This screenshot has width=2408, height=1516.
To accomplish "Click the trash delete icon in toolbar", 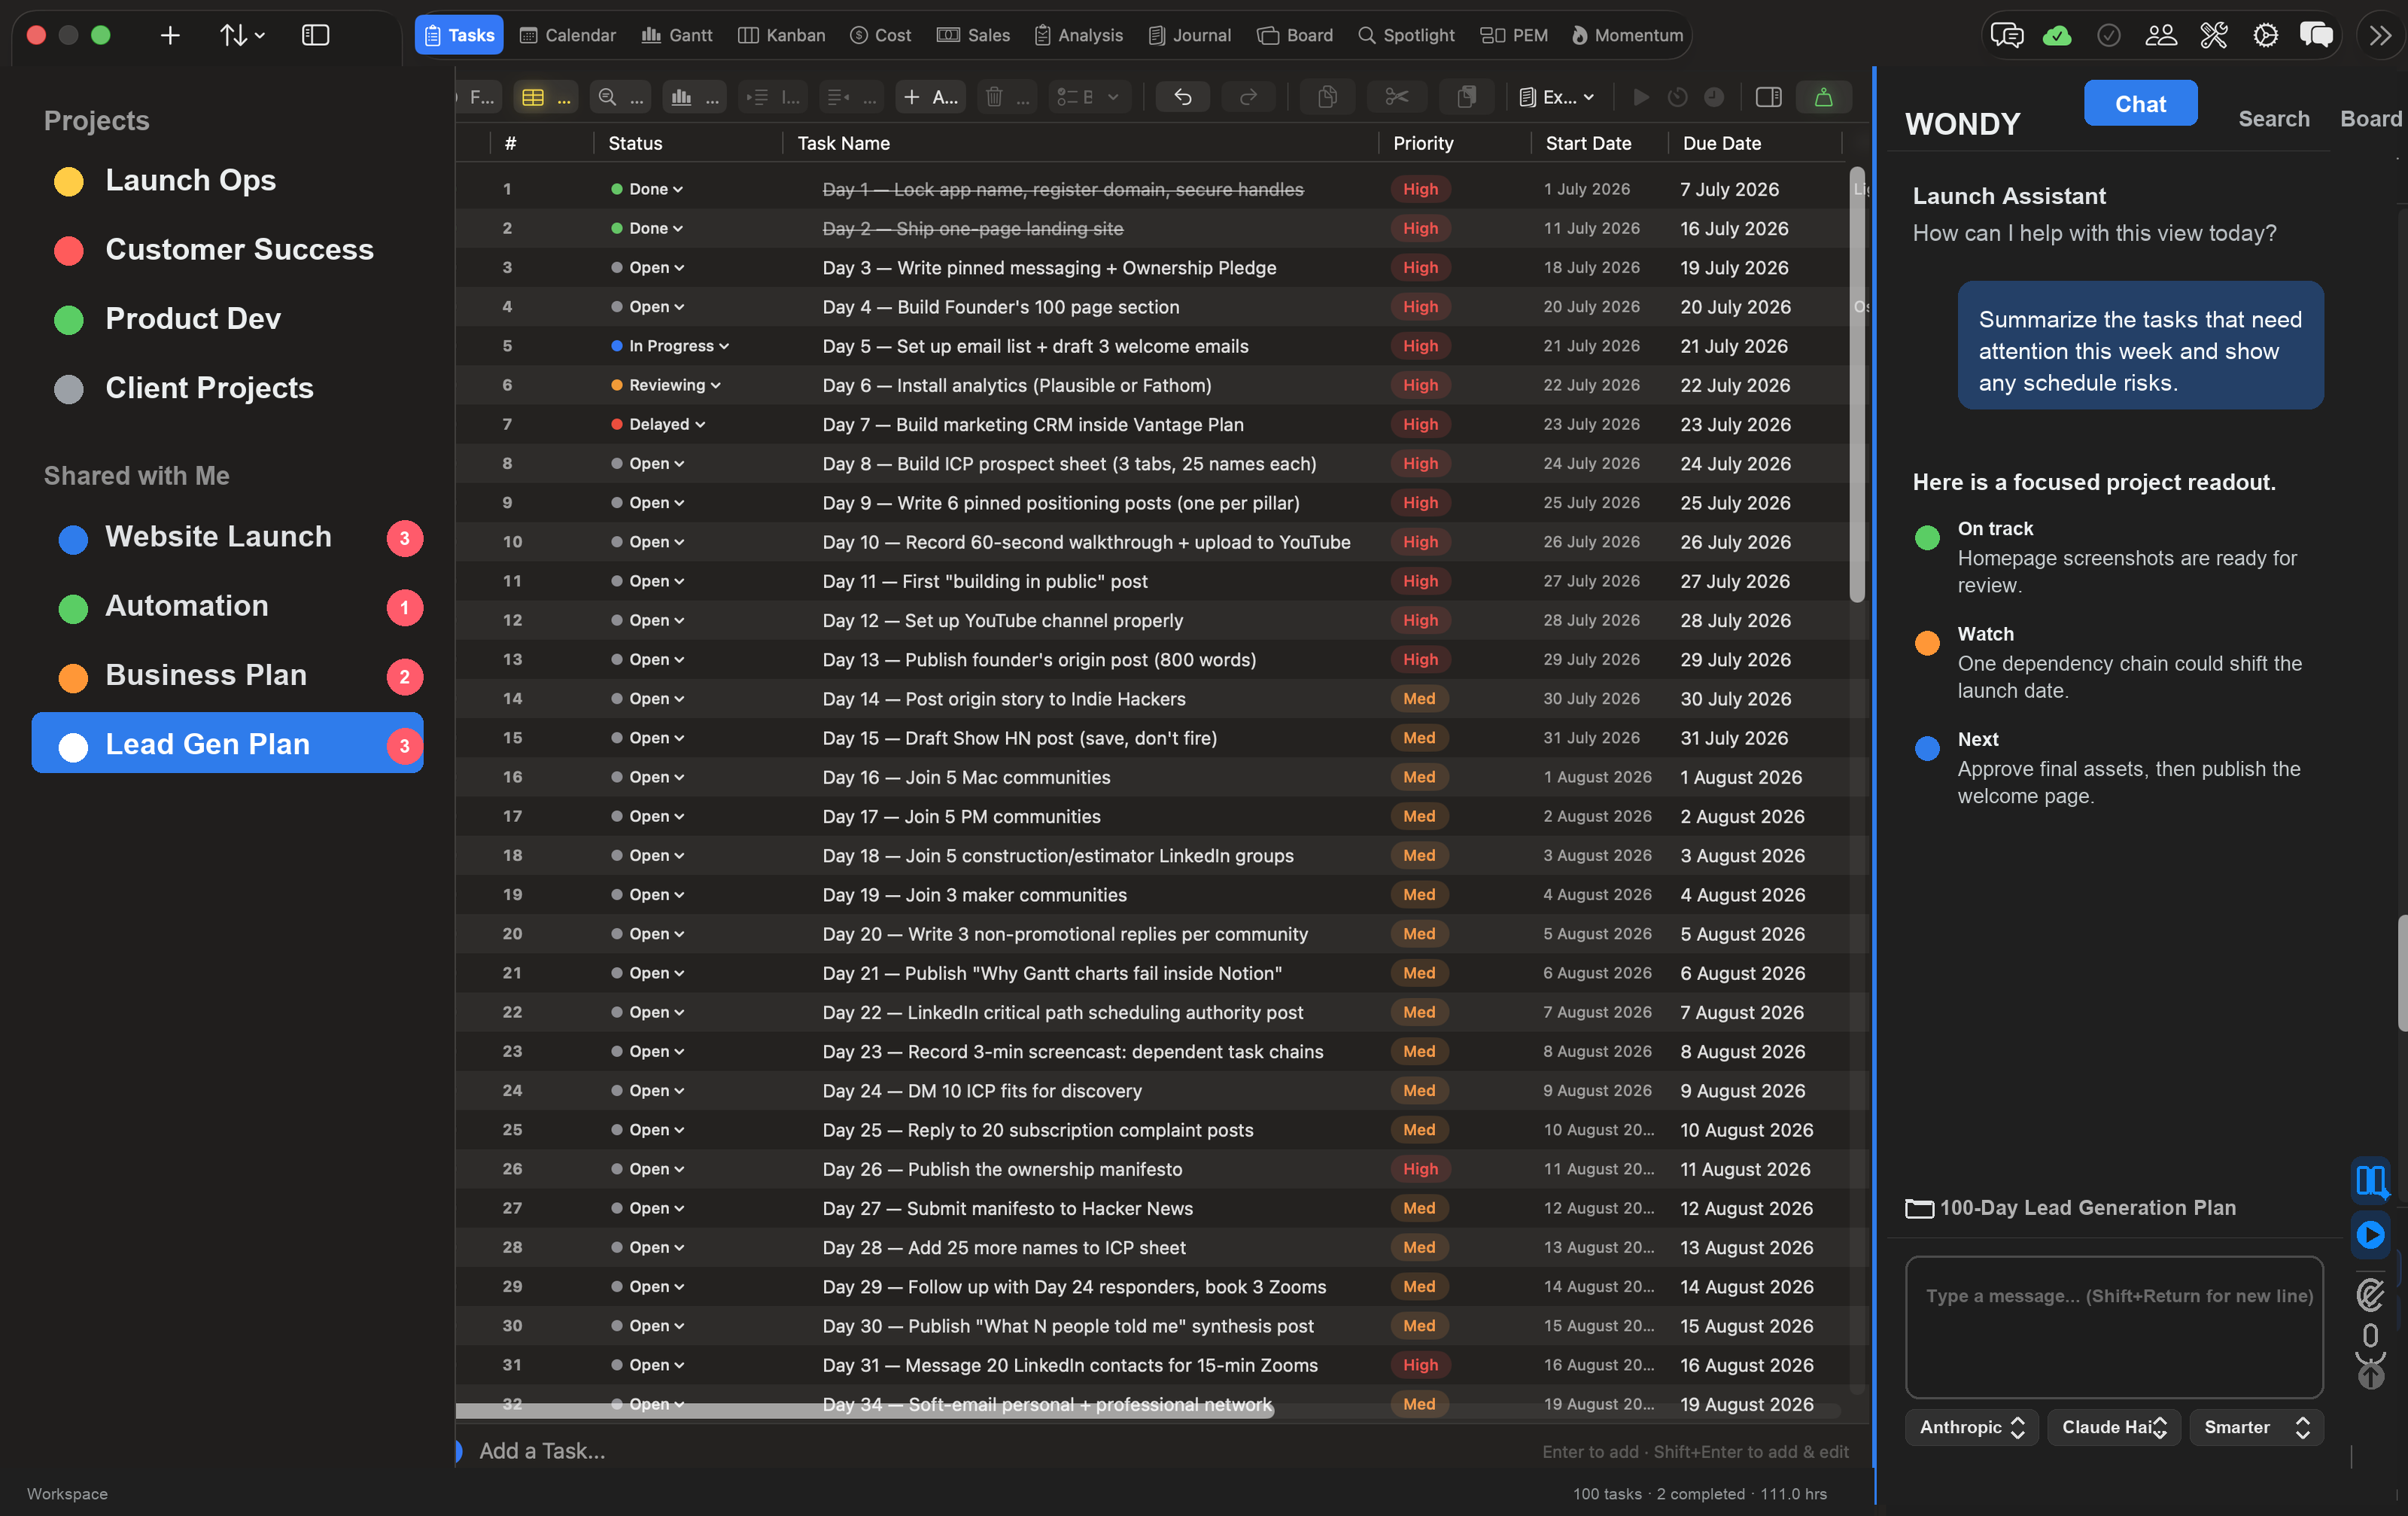I will pyautogui.click(x=1007, y=97).
